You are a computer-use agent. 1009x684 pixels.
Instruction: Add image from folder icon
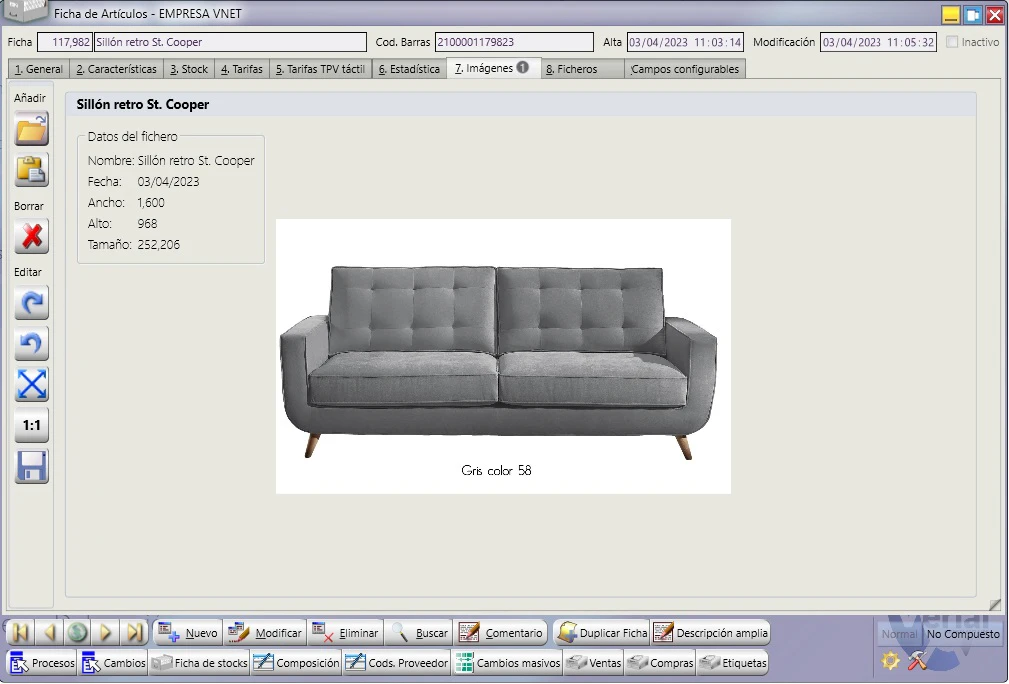(x=32, y=129)
